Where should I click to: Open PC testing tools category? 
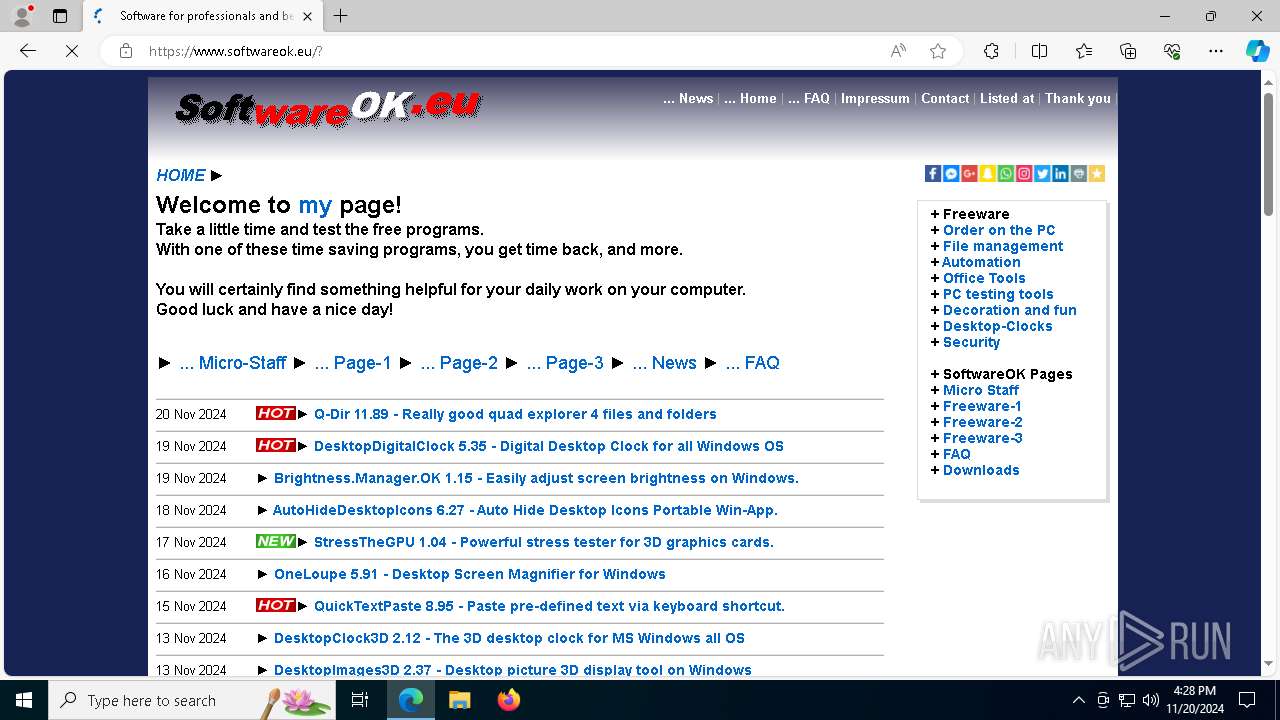pyautogui.click(x=998, y=294)
